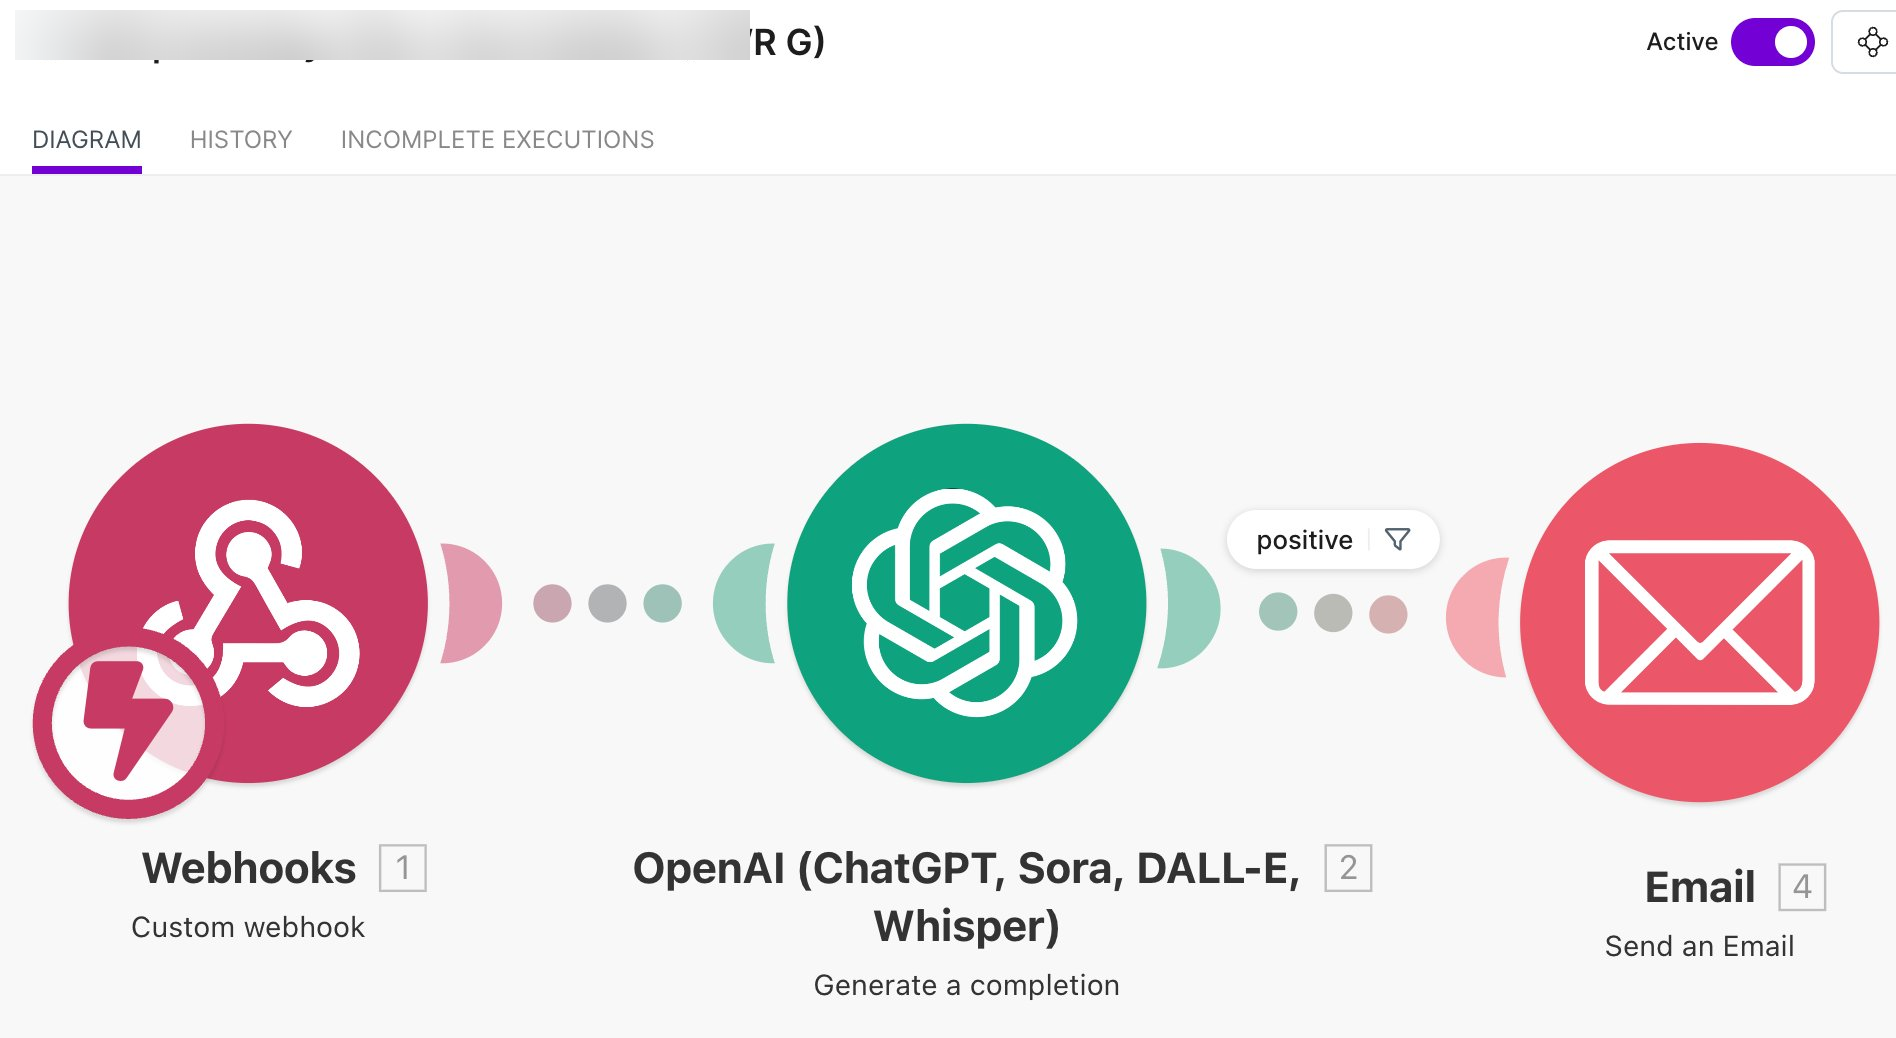Click the Webhooks output connector handle

click(468, 603)
